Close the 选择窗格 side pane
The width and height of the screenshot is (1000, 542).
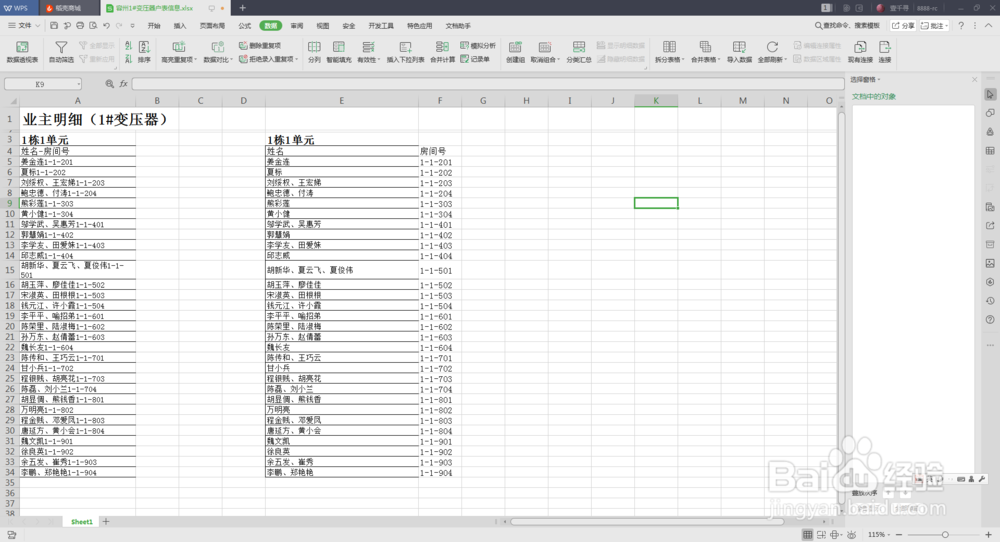974,80
